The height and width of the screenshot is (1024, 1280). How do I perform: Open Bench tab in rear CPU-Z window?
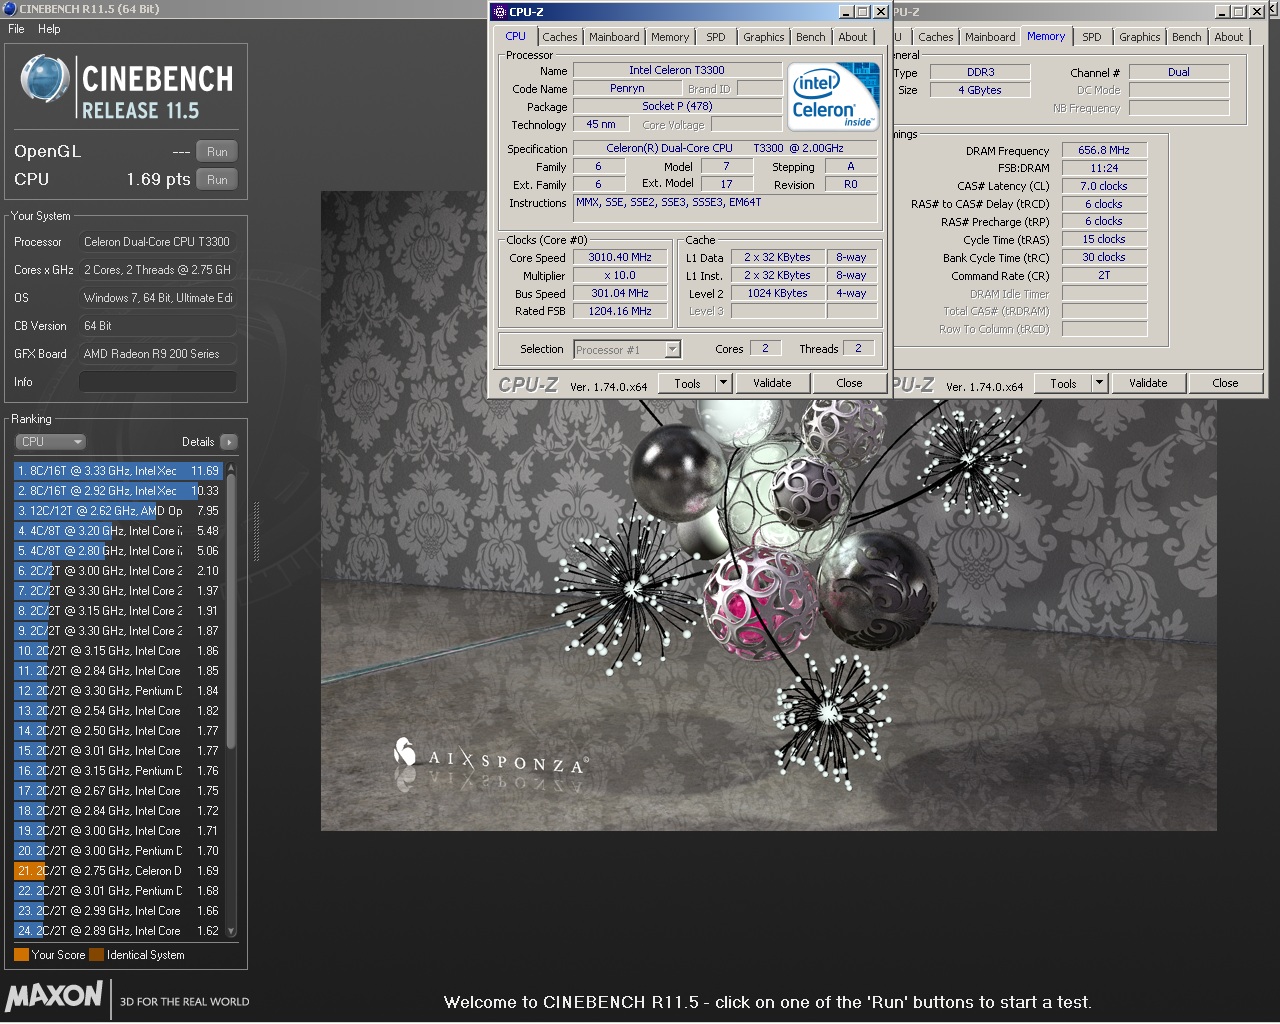[x=1187, y=37]
